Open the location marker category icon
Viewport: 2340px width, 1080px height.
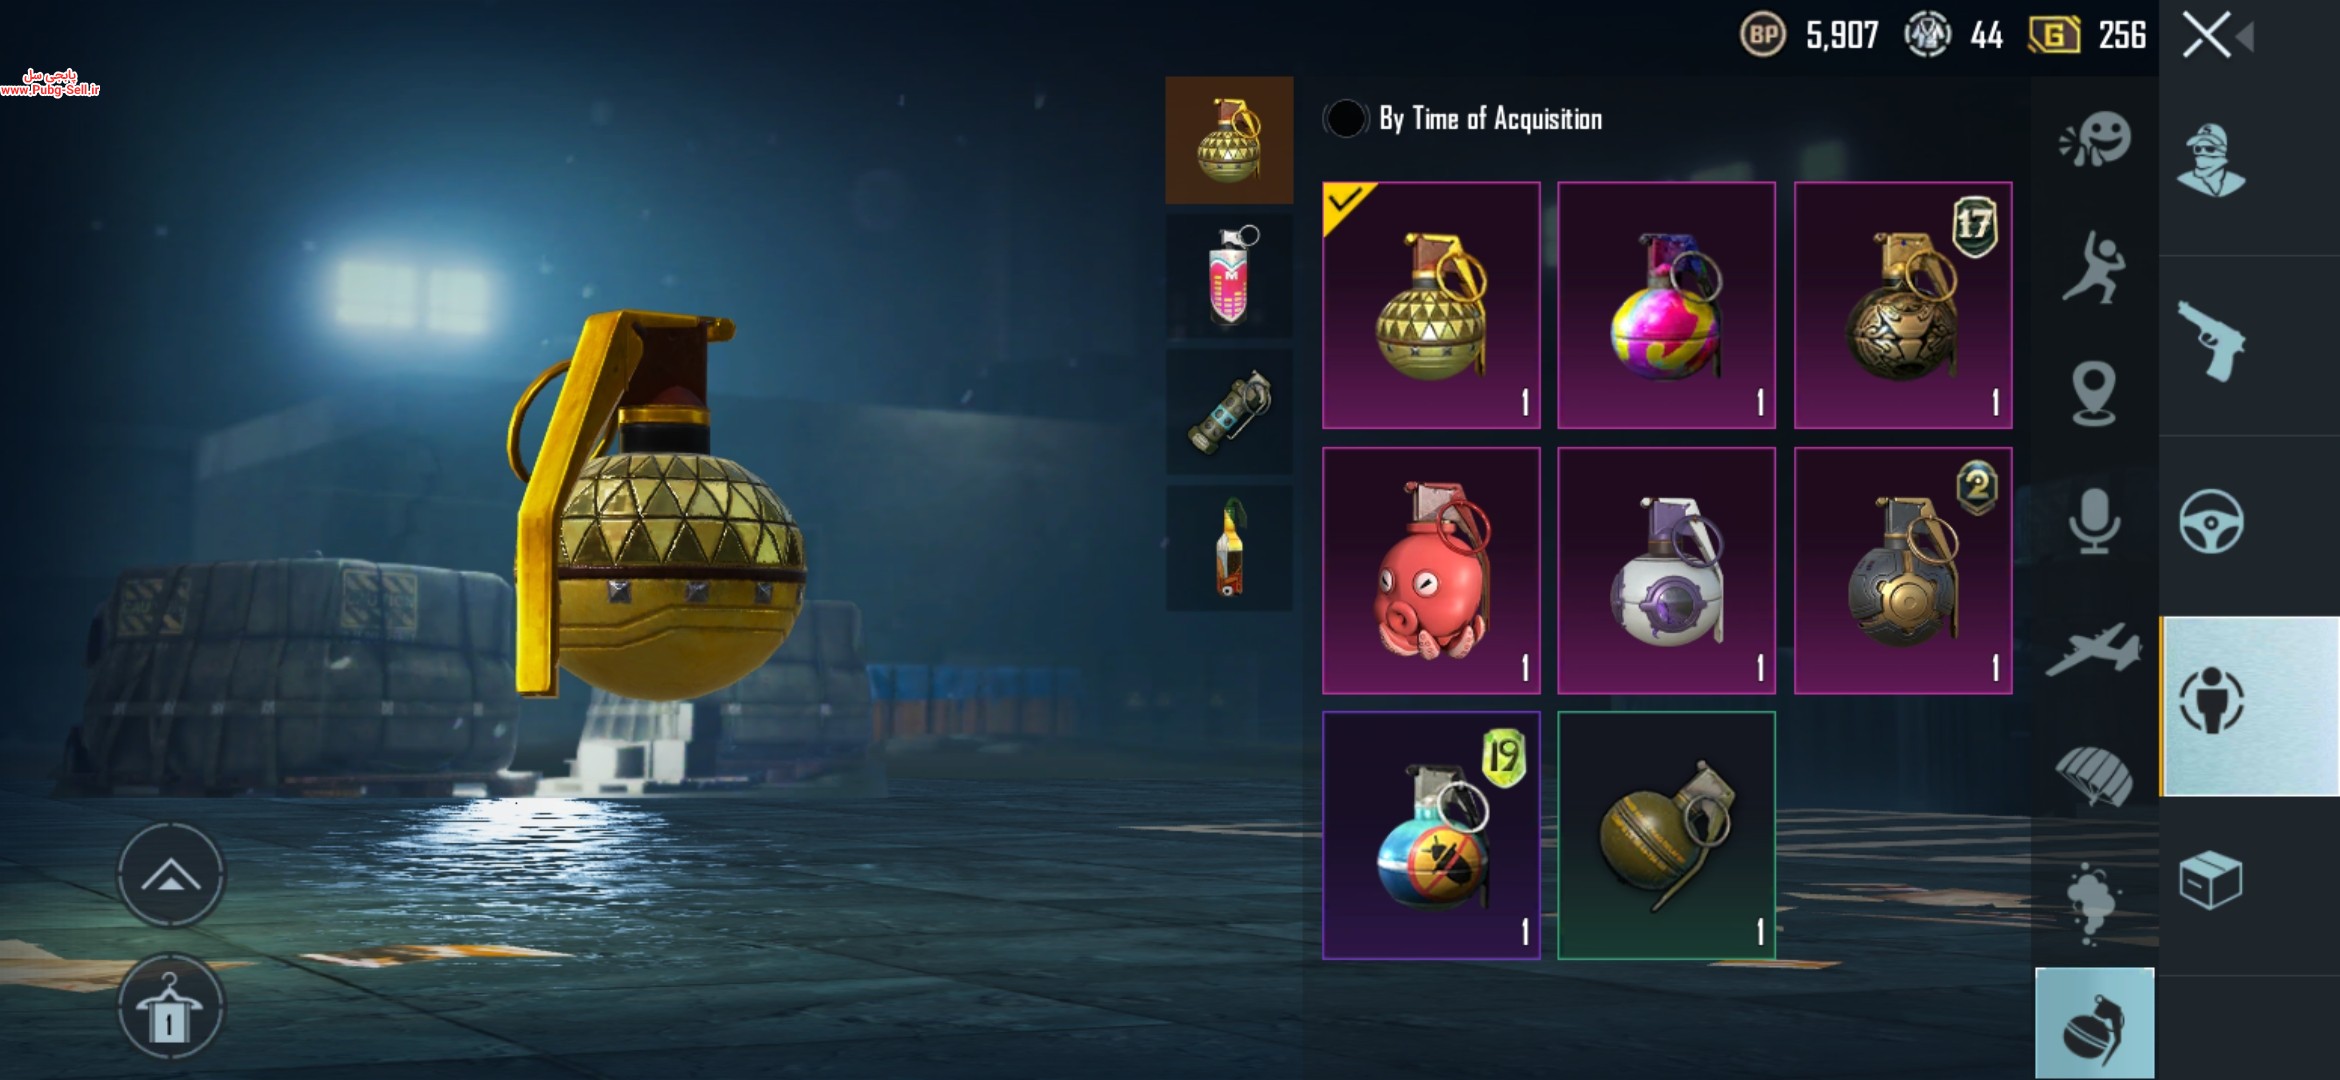pyautogui.click(x=2094, y=394)
